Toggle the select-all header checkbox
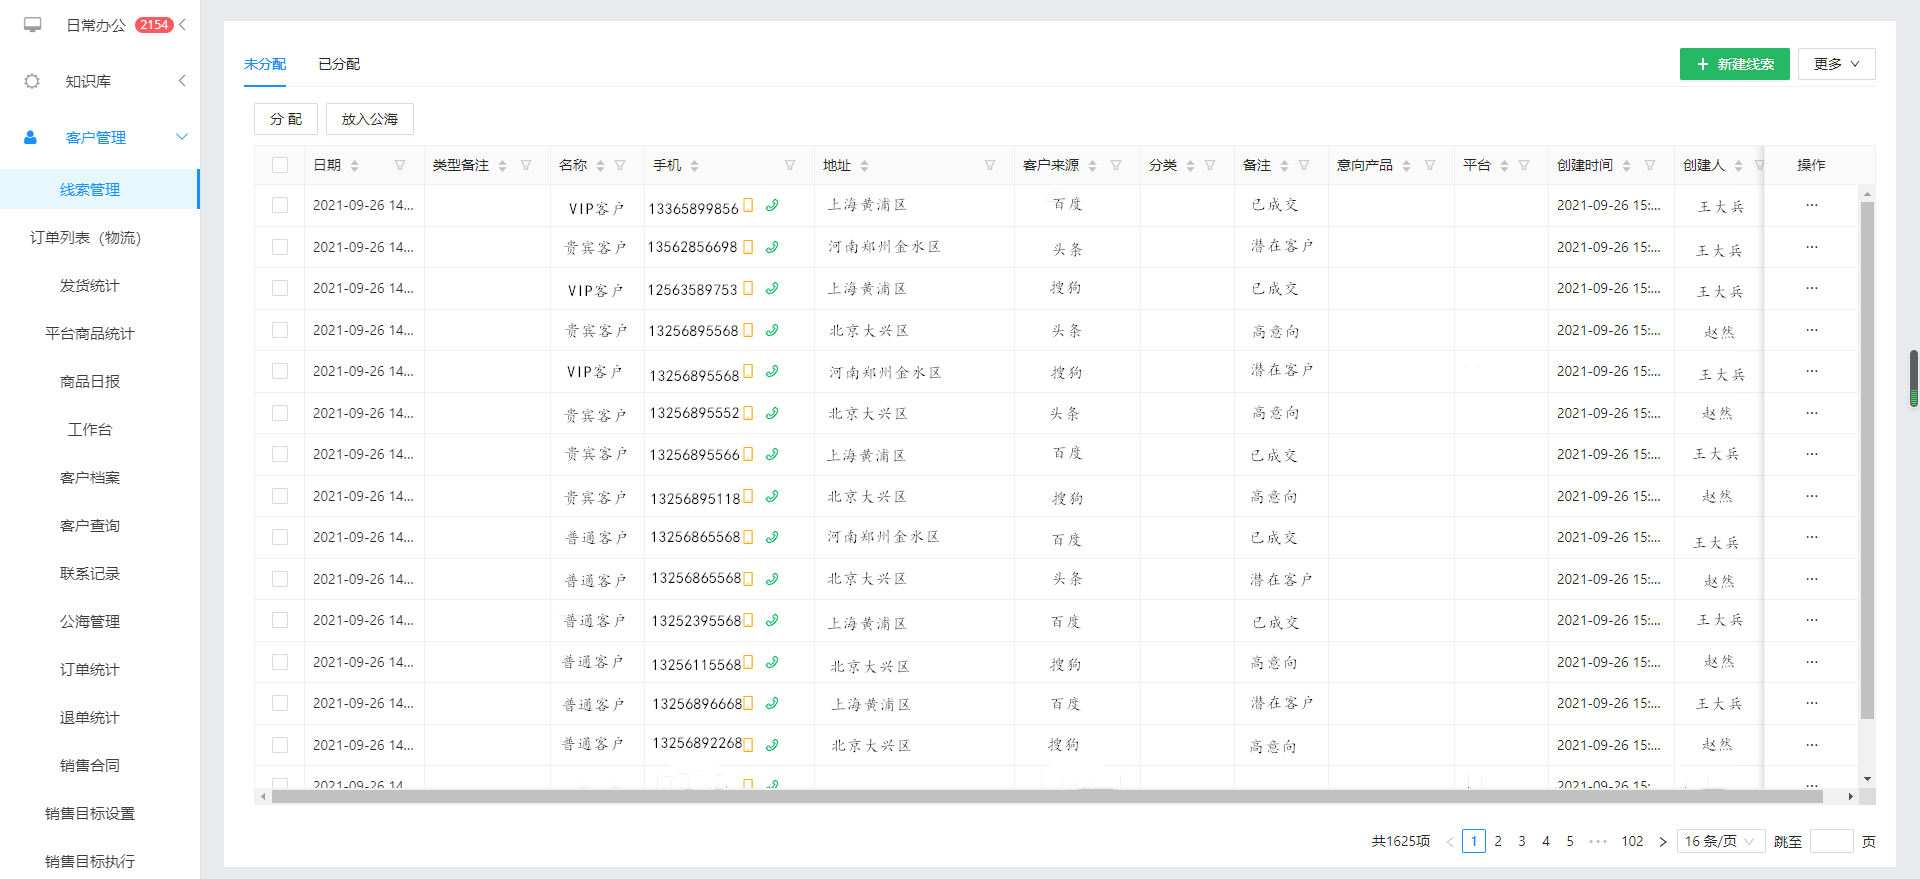1920x879 pixels. 280,165
